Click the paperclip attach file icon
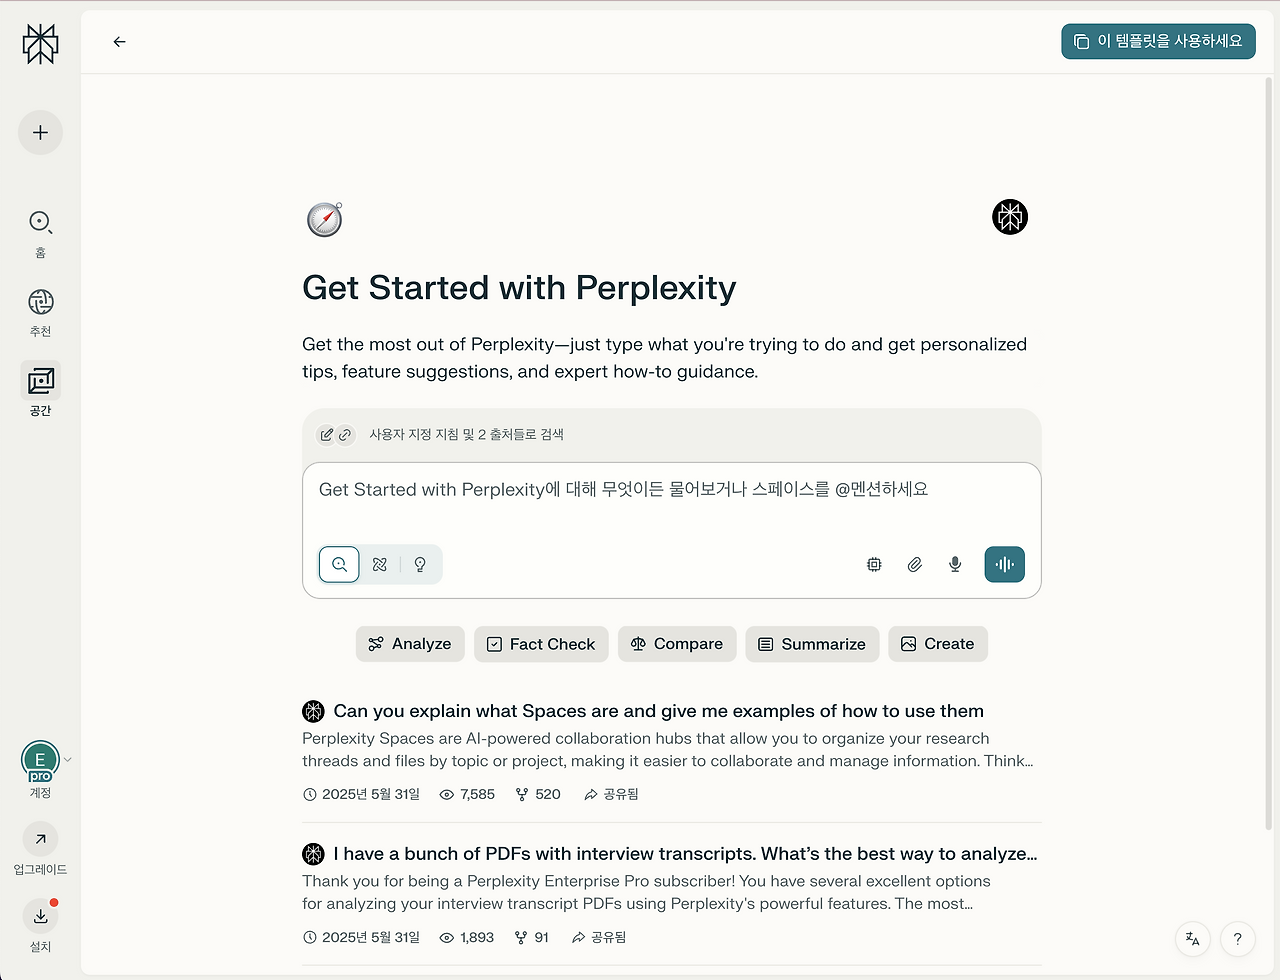The width and height of the screenshot is (1280, 980). 914,564
